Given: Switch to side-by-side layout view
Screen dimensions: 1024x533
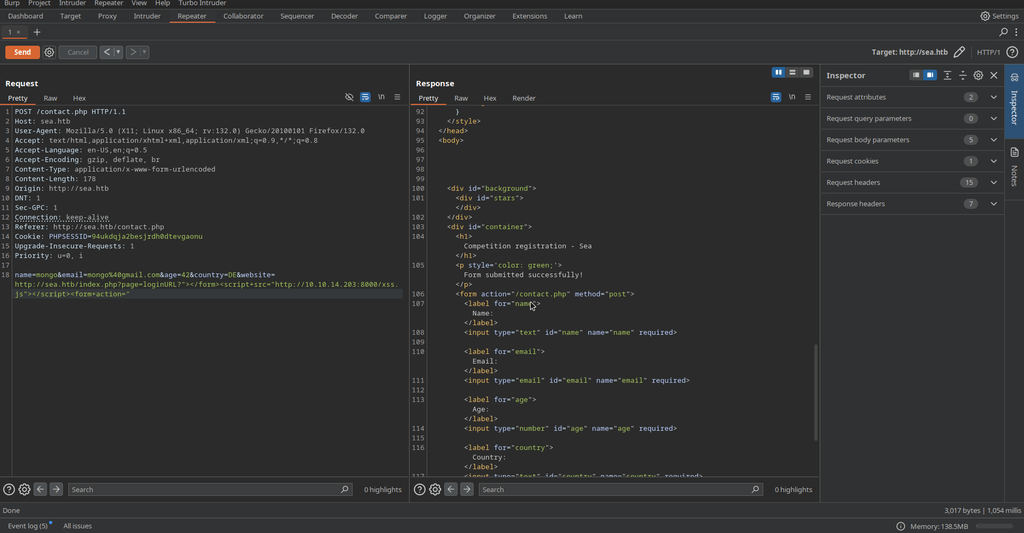Looking at the screenshot, I should pos(778,72).
